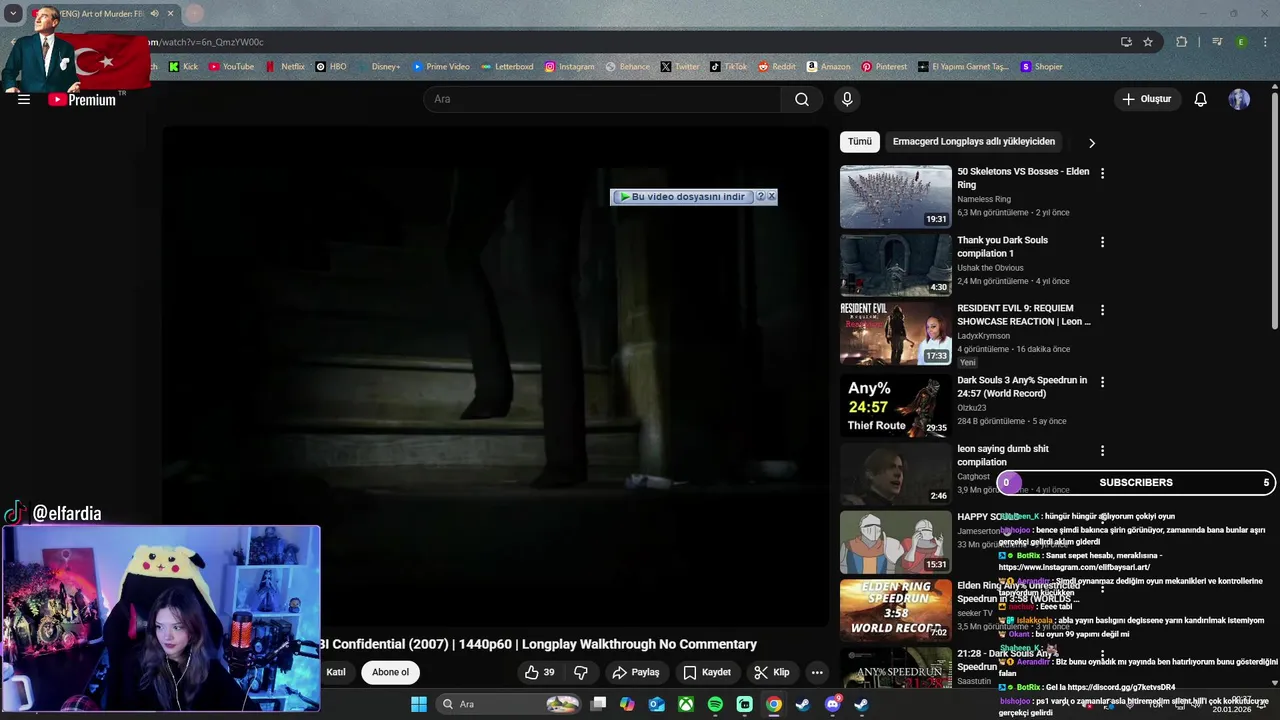Open the TikTok bookmark
The height and width of the screenshot is (720, 1280).
(x=729, y=67)
